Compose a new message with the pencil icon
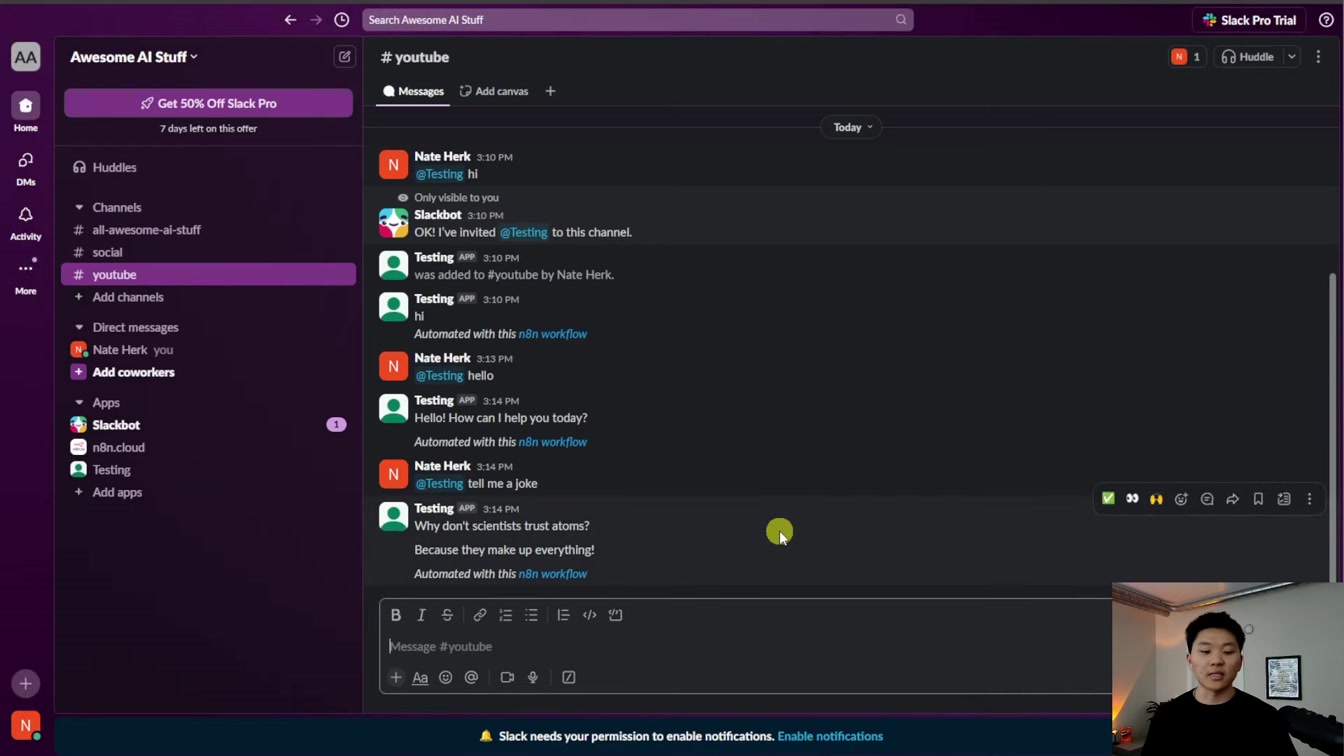1344x756 pixels. tap(345, 57)
